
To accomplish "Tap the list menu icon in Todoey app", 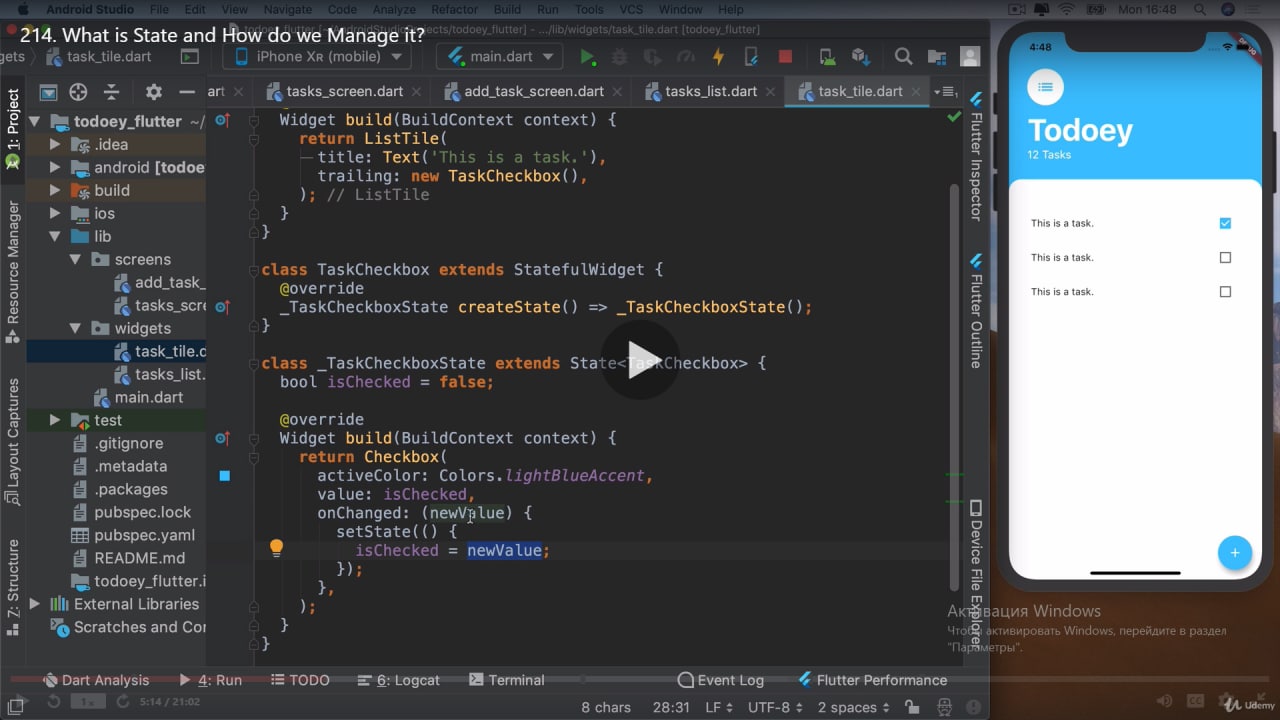I will [1045, 87].
